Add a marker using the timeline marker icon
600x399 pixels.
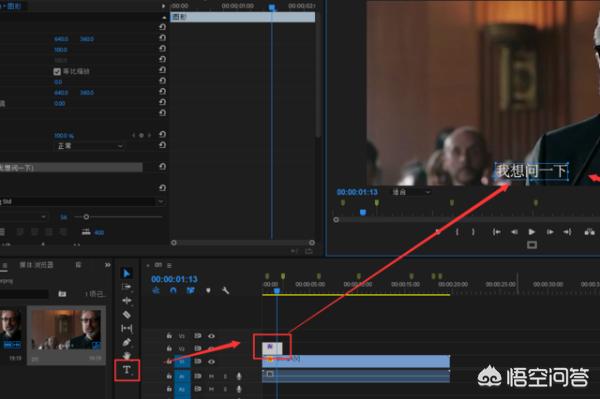click(x=208, y=290)
